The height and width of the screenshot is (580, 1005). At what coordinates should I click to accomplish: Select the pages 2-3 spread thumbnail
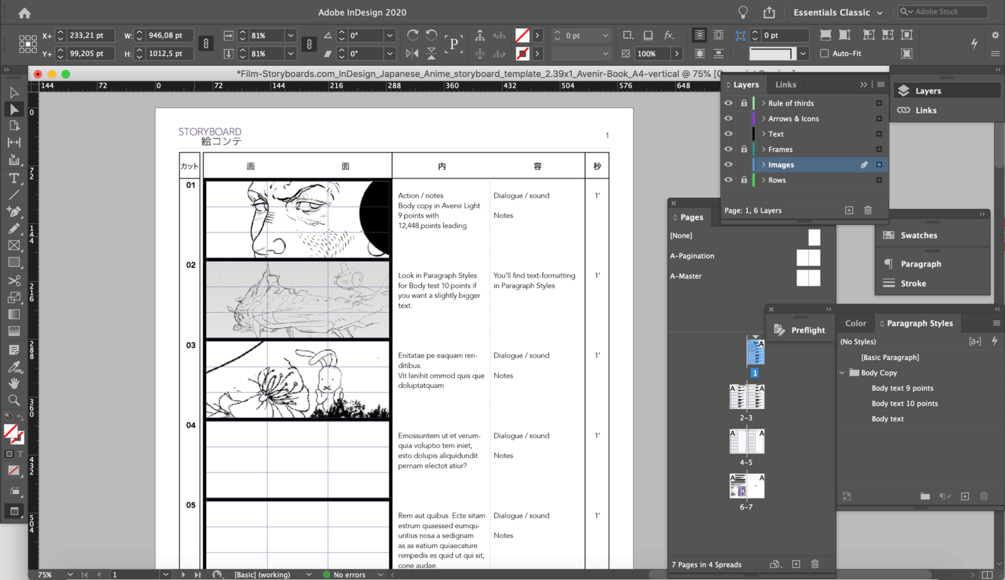[x=746, y=397]
